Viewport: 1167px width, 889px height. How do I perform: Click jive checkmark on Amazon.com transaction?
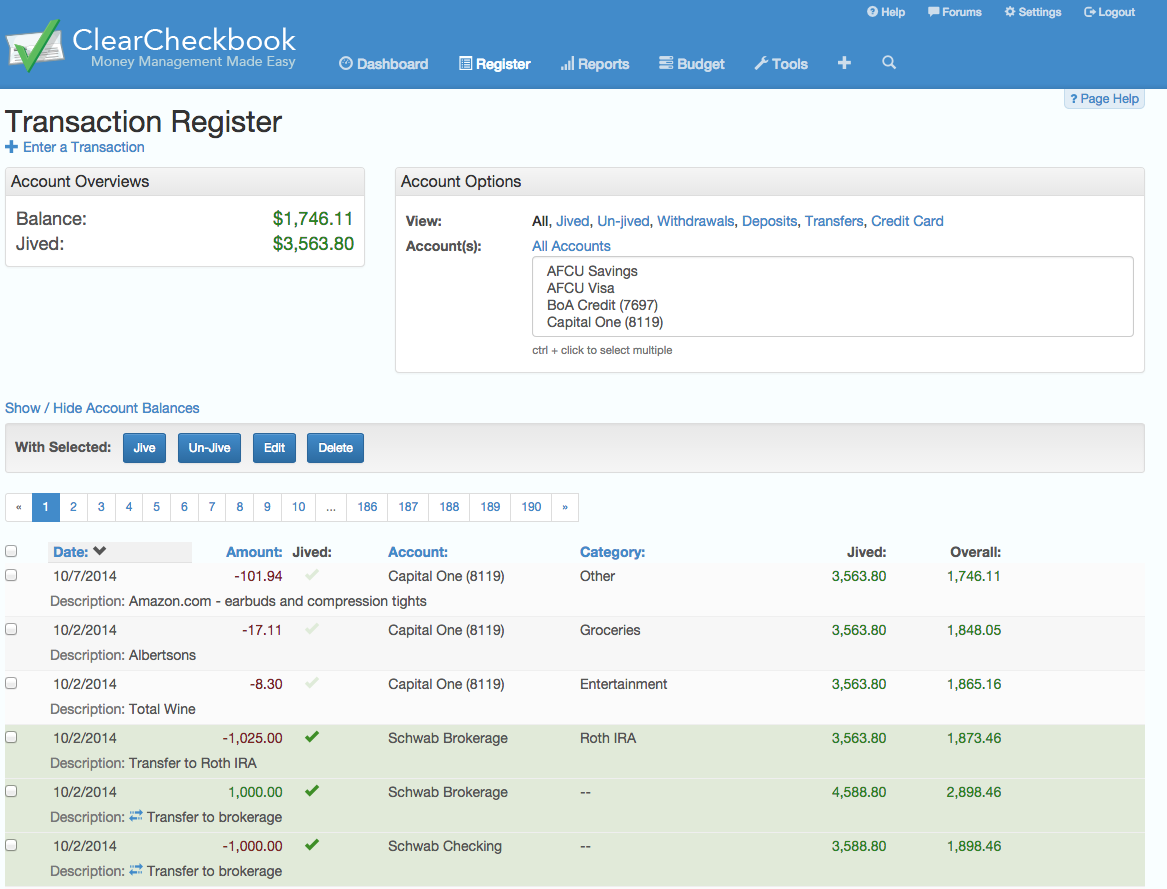pos(312,575)
